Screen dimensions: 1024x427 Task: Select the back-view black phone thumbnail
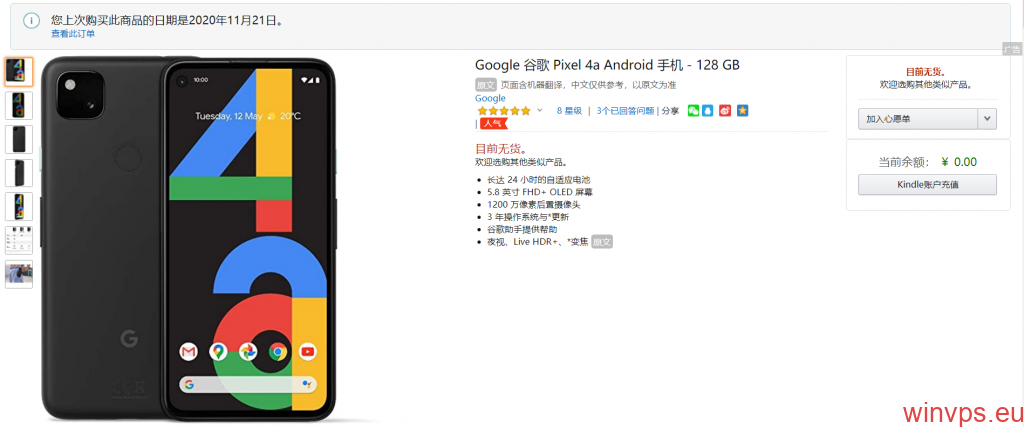19,139
